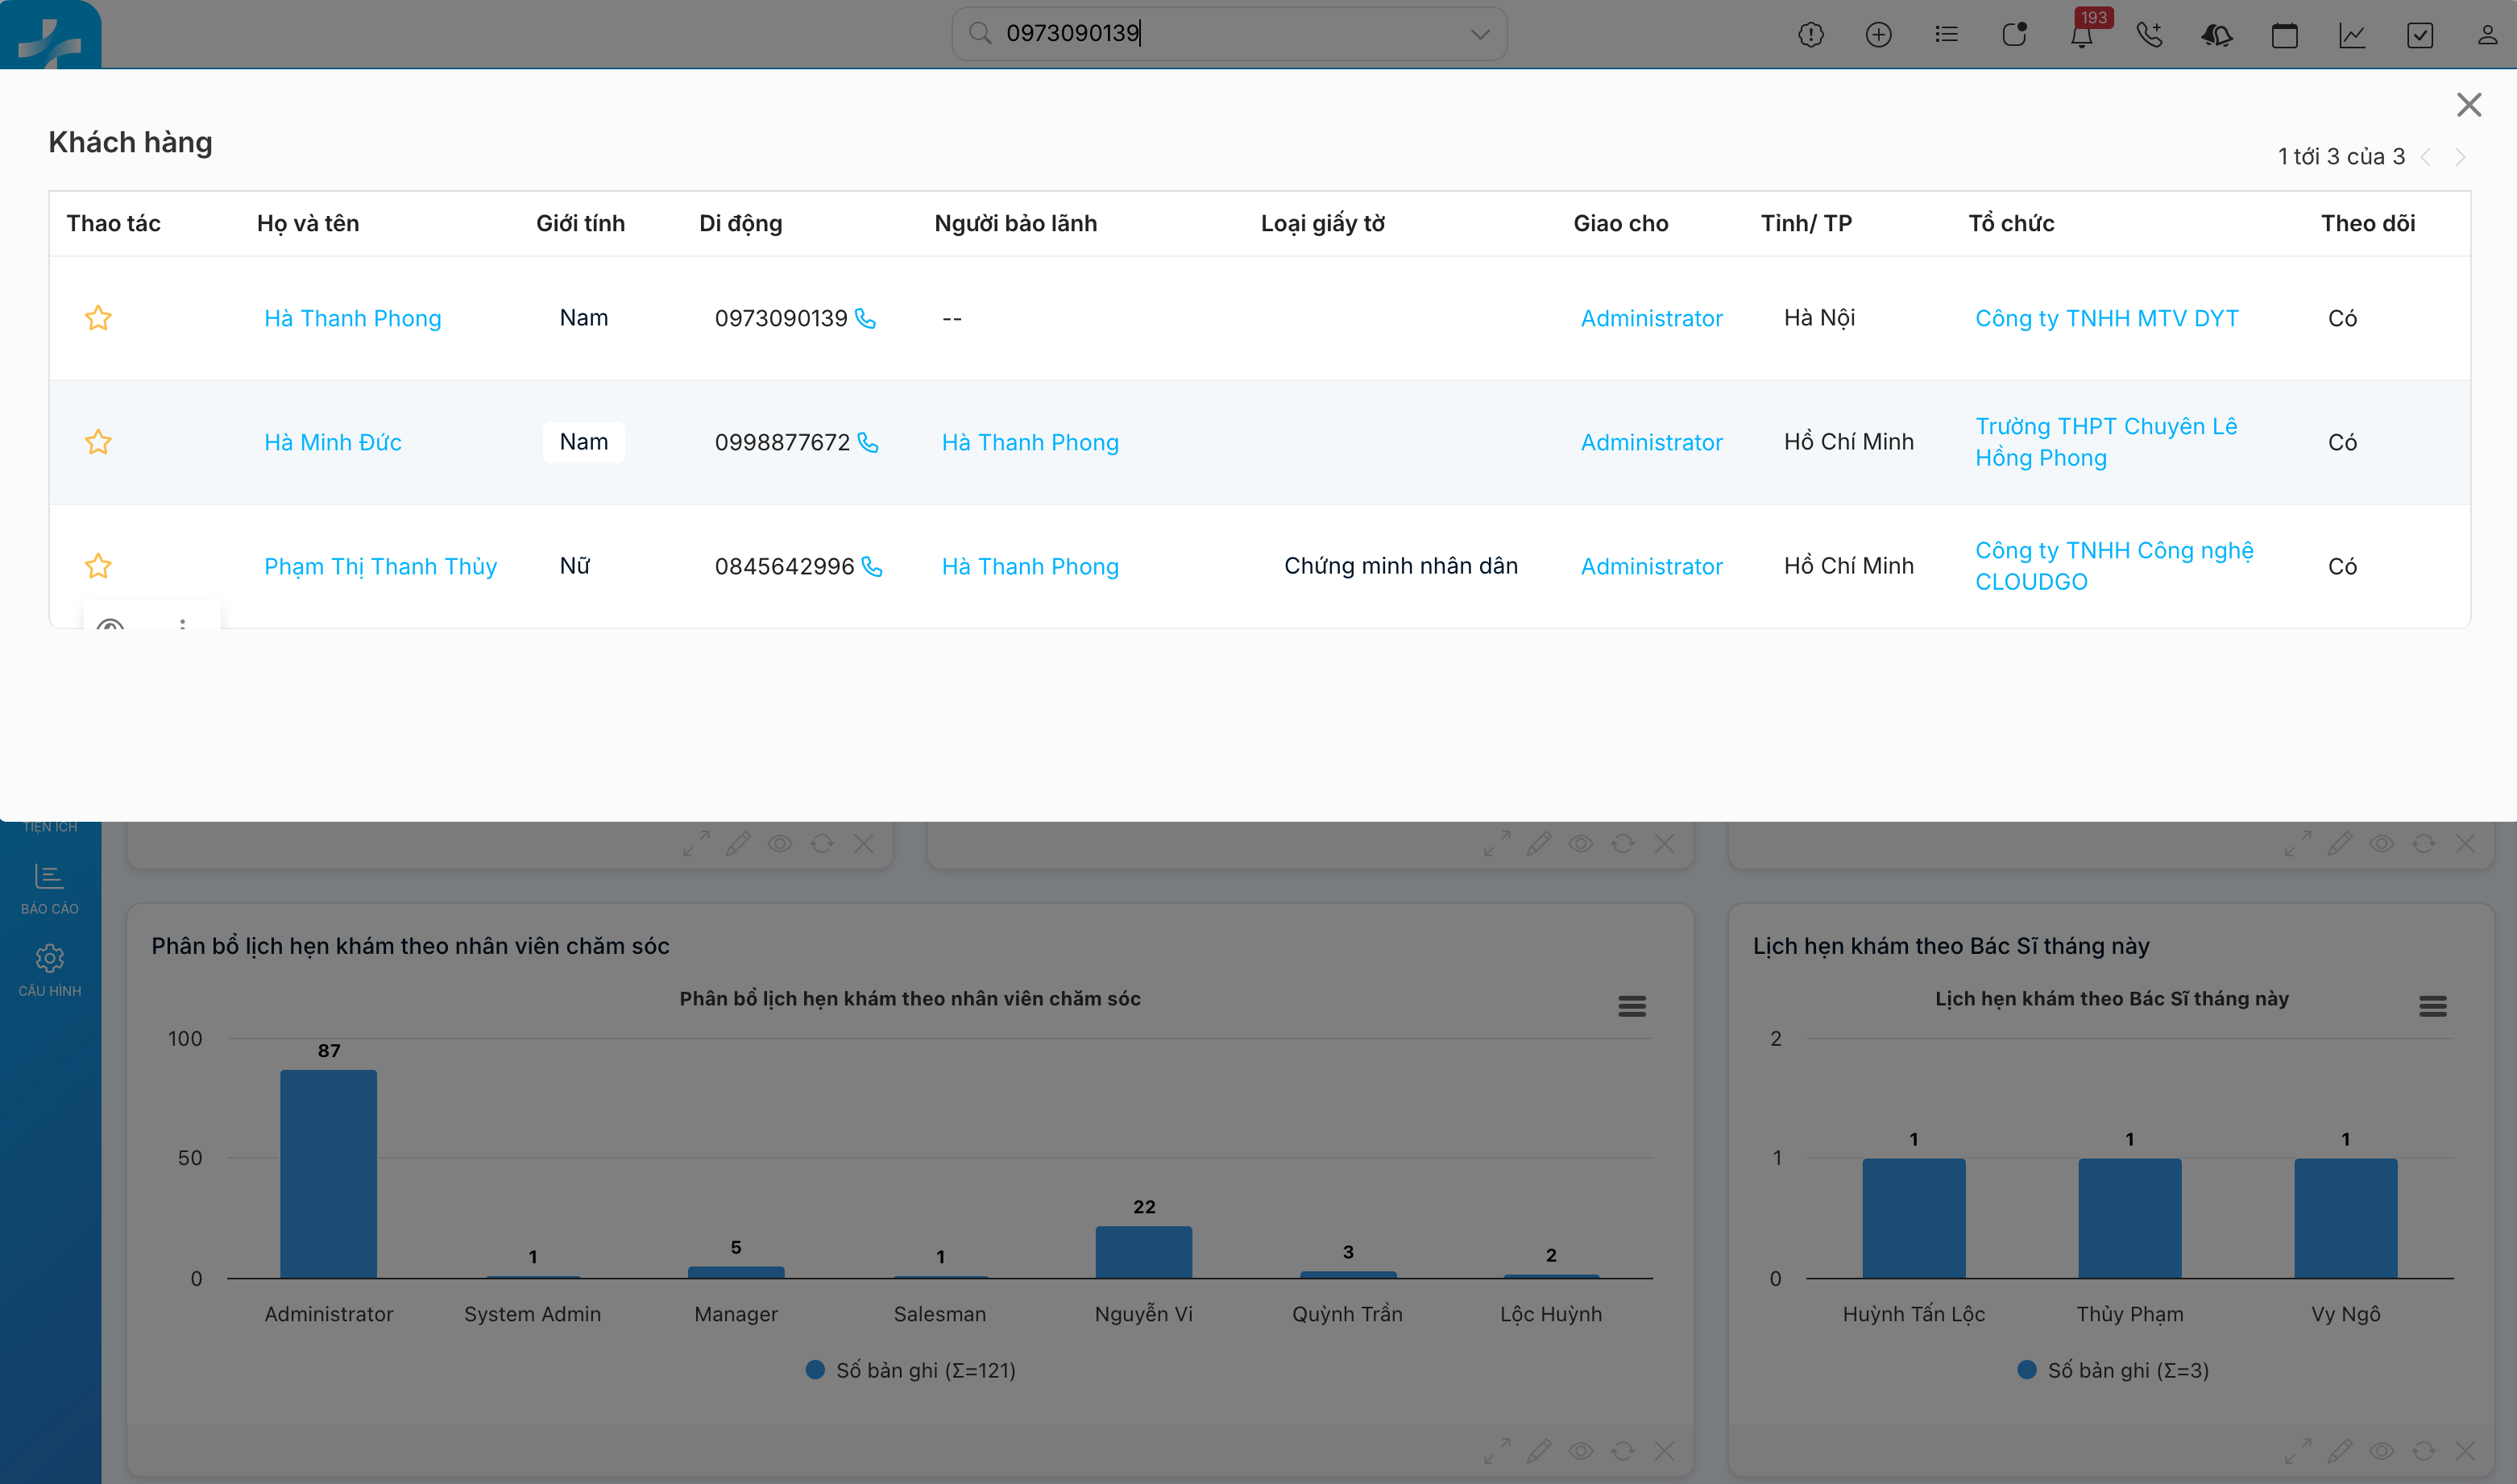Screen dimensions: 2517x1484
Task: Open Công ty TNHH MTV DYT organization link
Action: (2106, 319)
